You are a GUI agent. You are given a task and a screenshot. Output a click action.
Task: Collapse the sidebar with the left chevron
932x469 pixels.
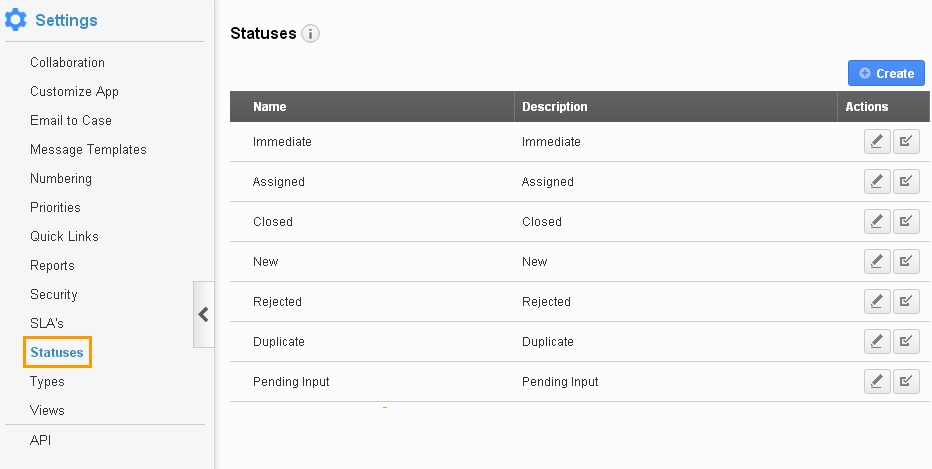coord(203,314)
